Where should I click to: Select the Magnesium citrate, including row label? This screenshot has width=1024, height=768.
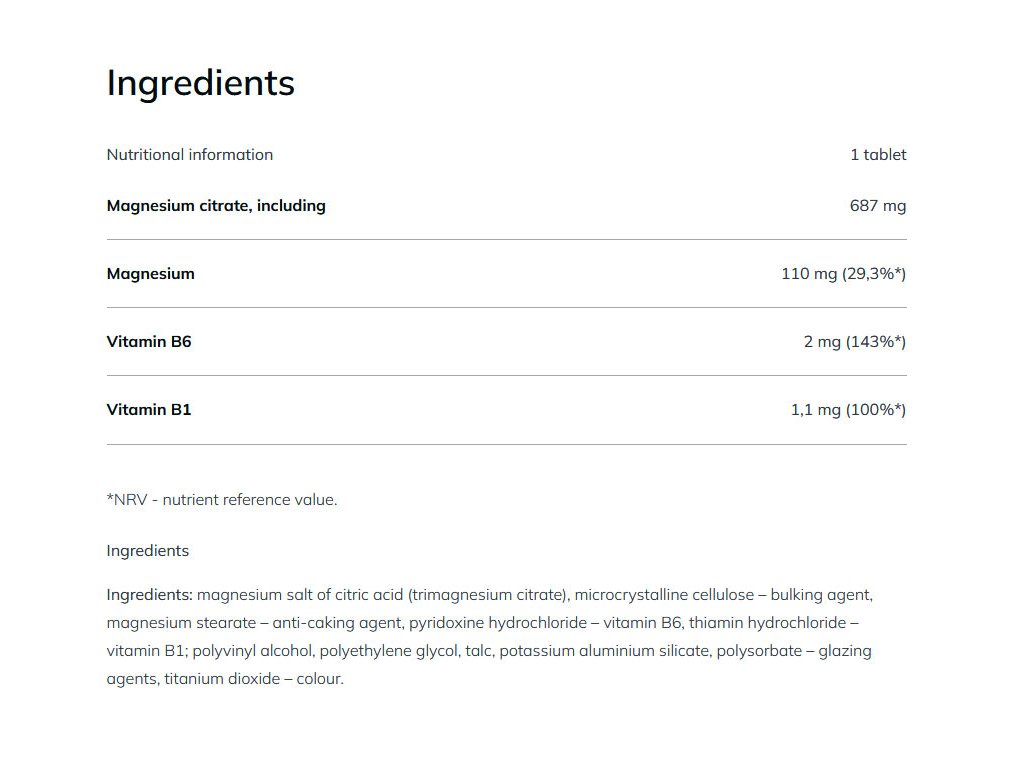216,206
